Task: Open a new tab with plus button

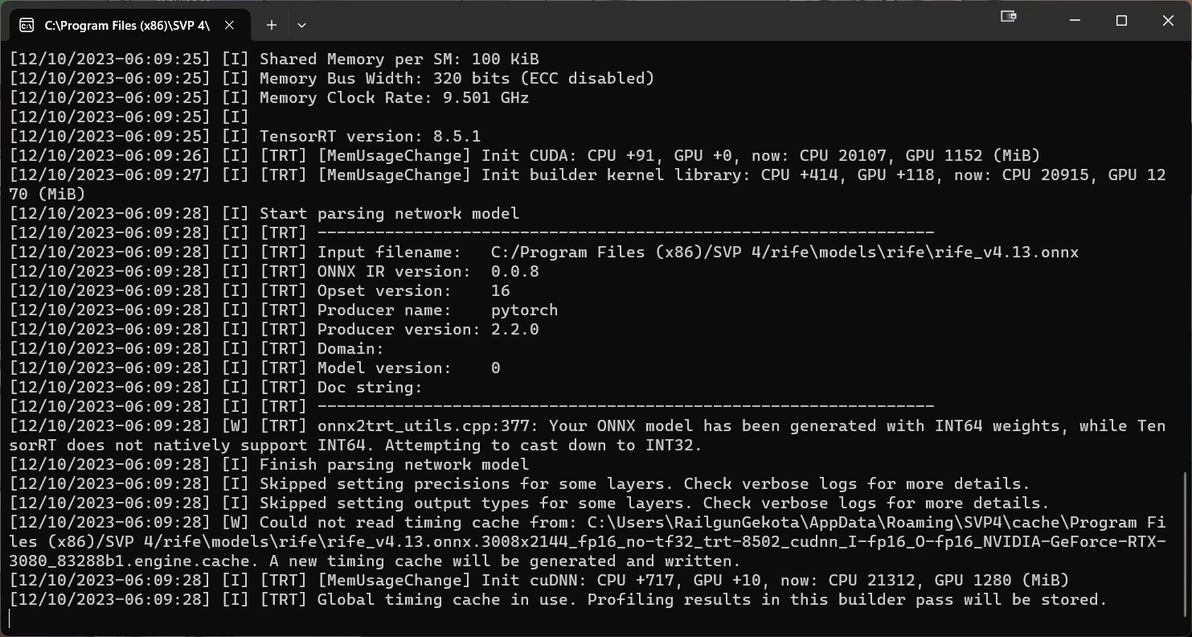Action: point(271,24)
